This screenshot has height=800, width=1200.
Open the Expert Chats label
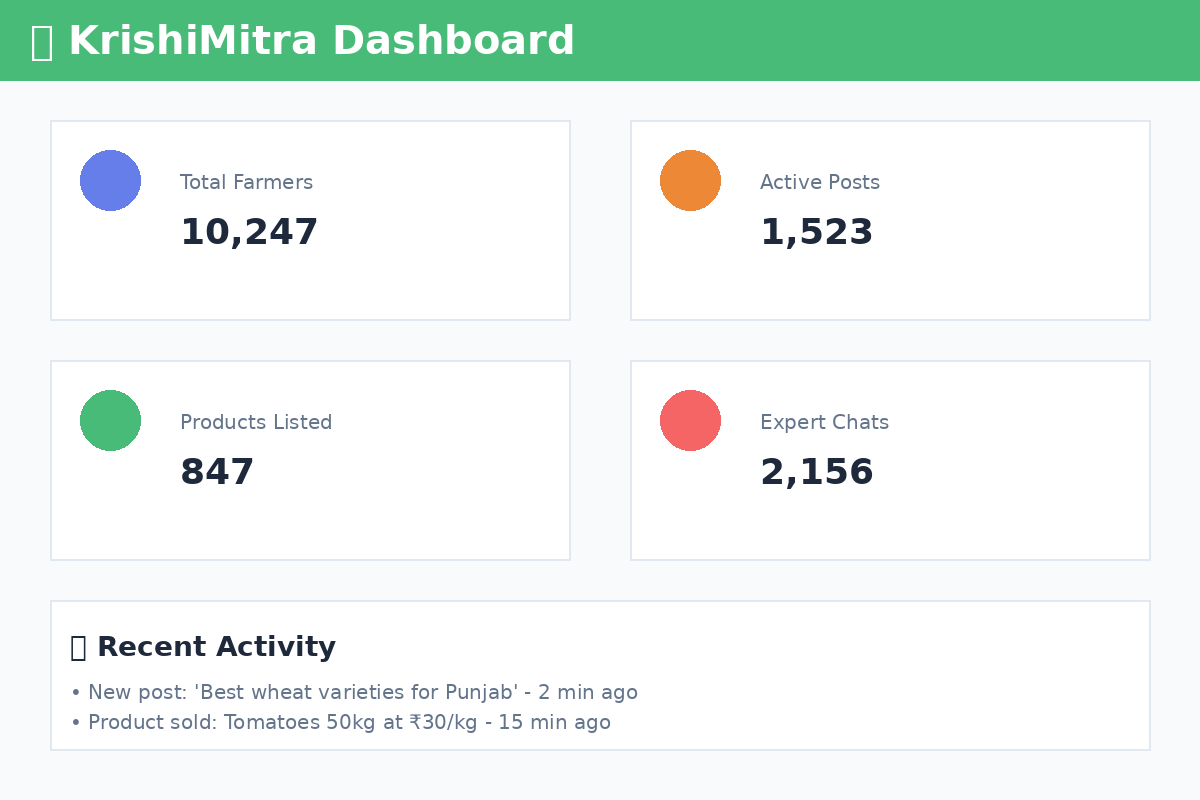(x=824, y=423)
